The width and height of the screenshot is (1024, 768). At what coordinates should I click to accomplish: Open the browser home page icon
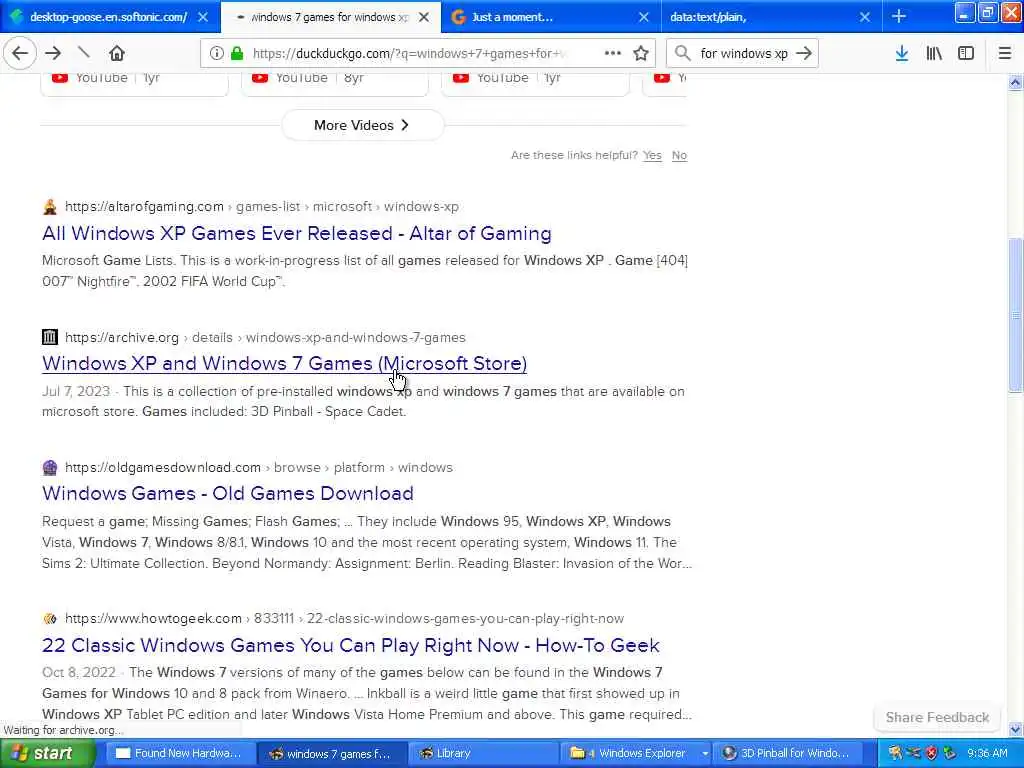(116, 53)
